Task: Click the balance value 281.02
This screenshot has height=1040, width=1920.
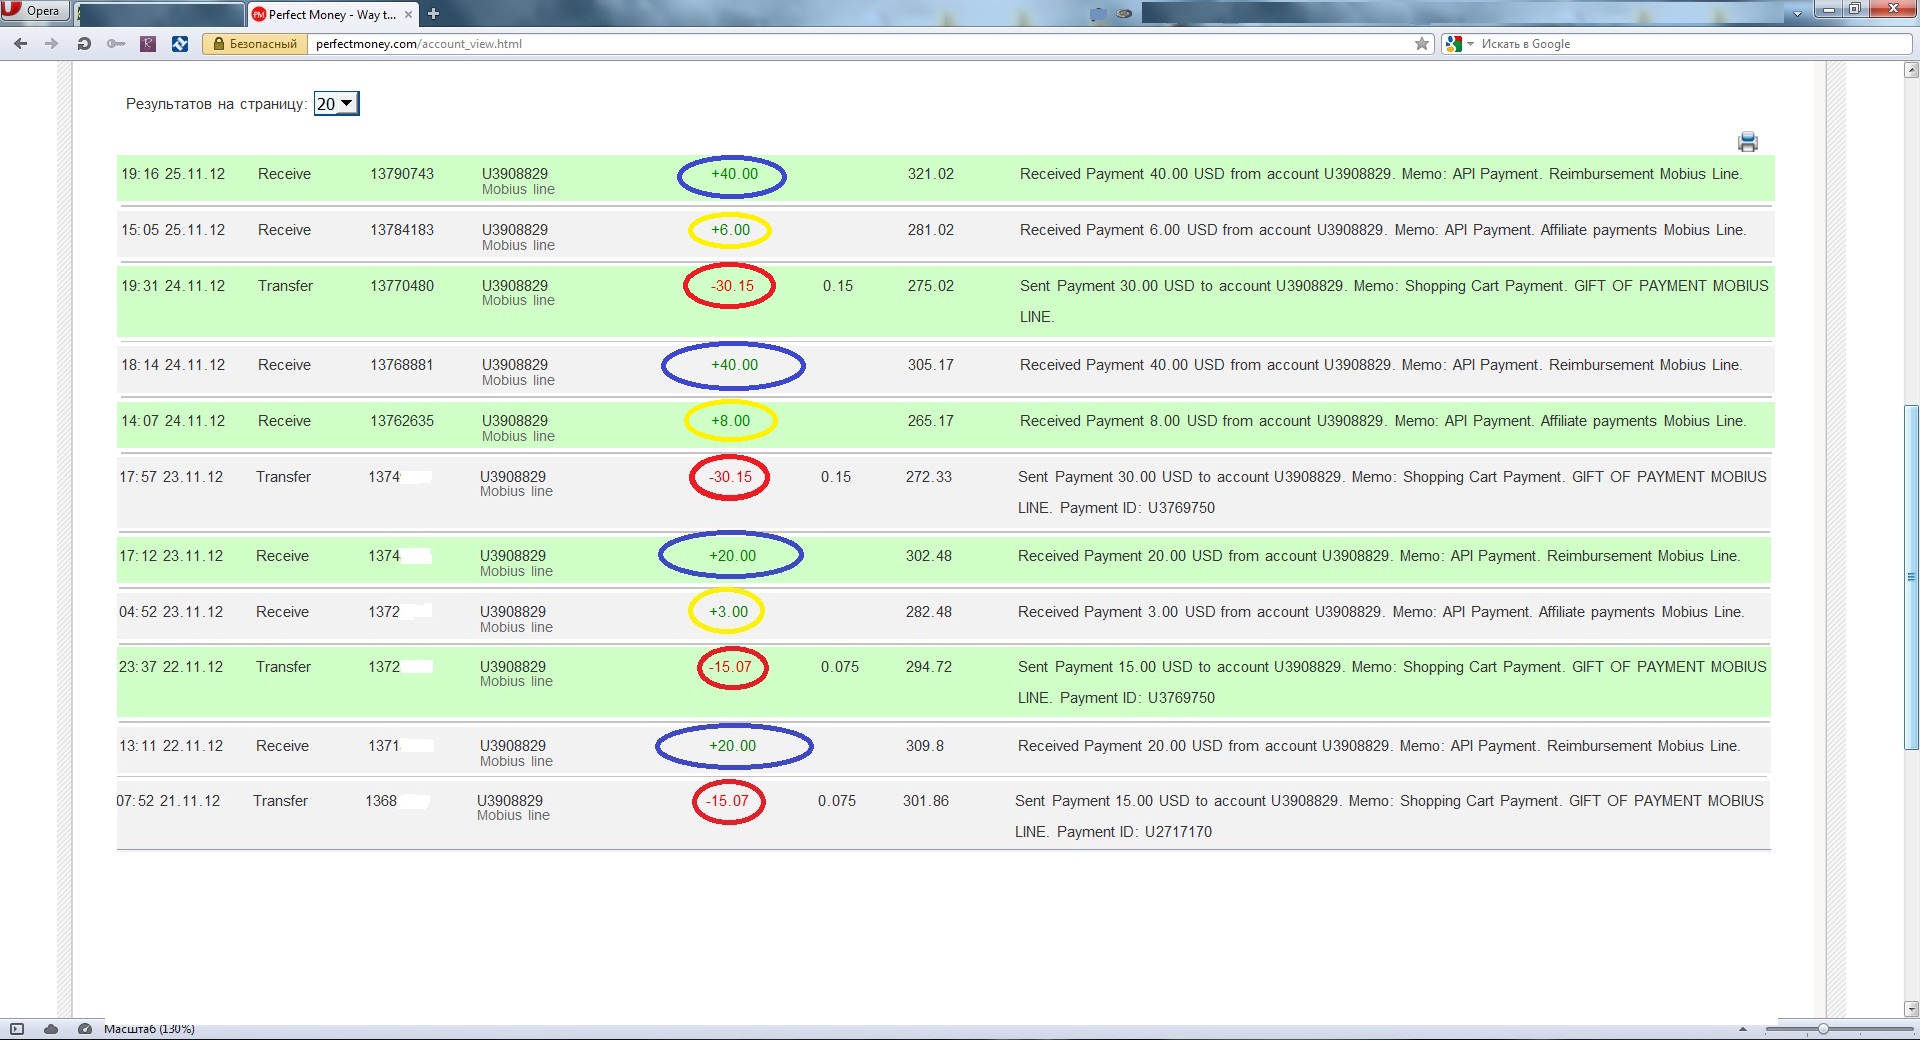Action: click(931, 230)
